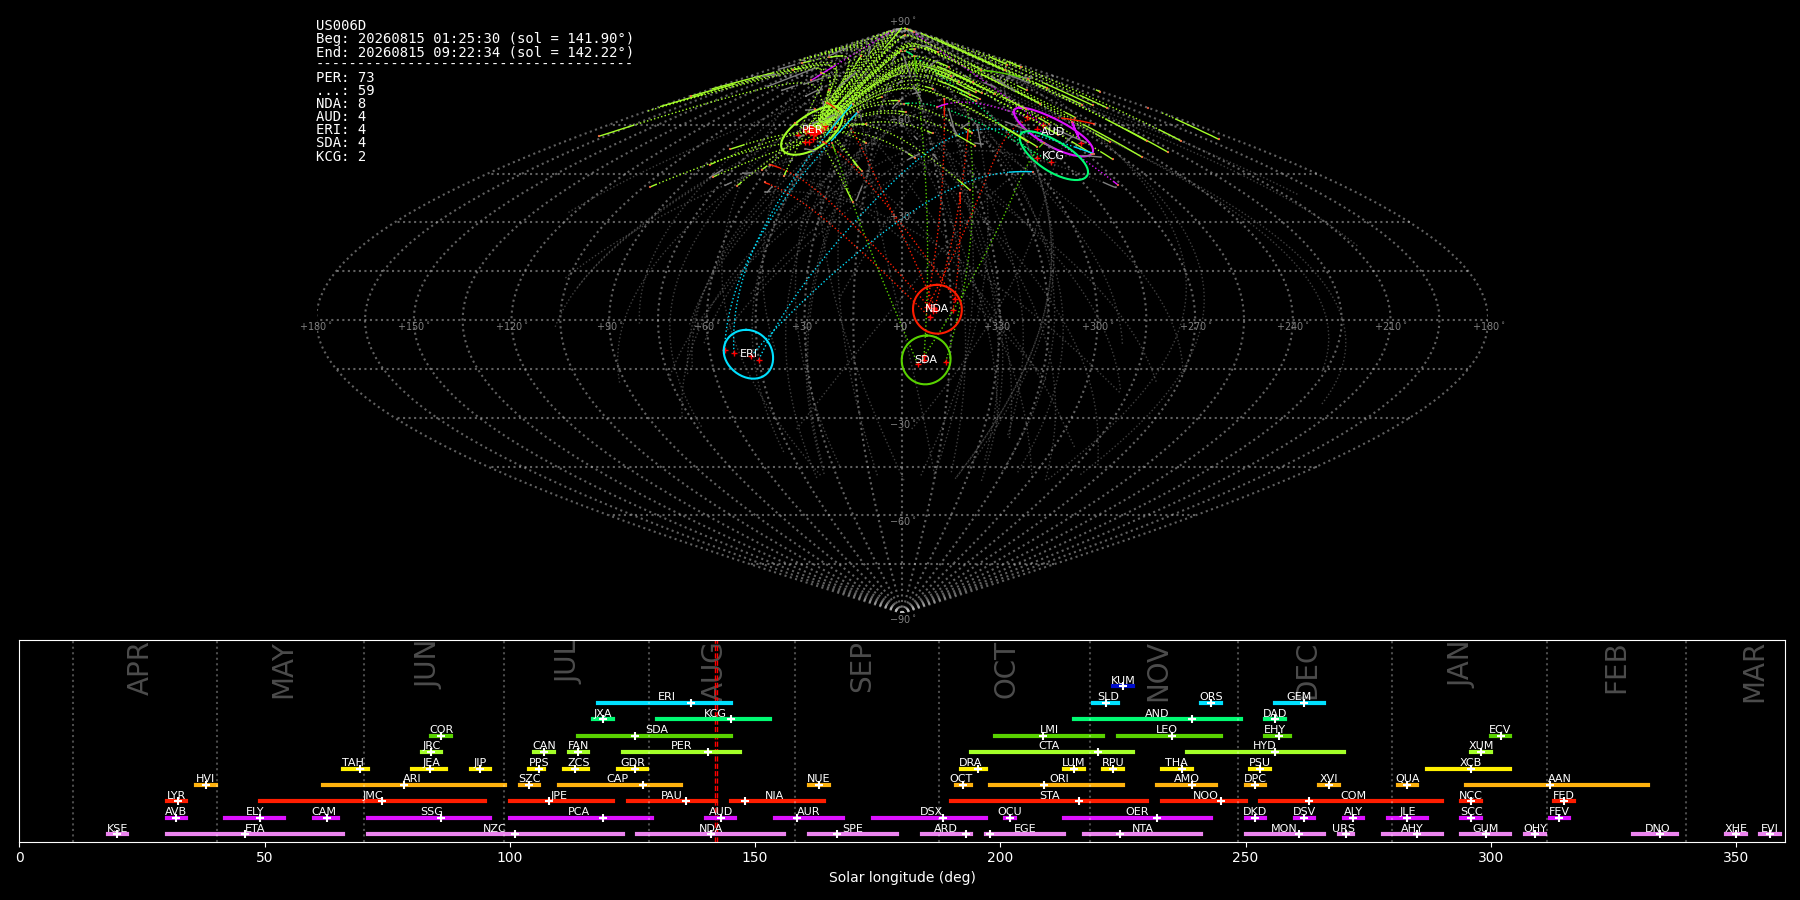1800x900 pixels.
Task: Click the Solar longitude axis label
Action: click(902, 877)
